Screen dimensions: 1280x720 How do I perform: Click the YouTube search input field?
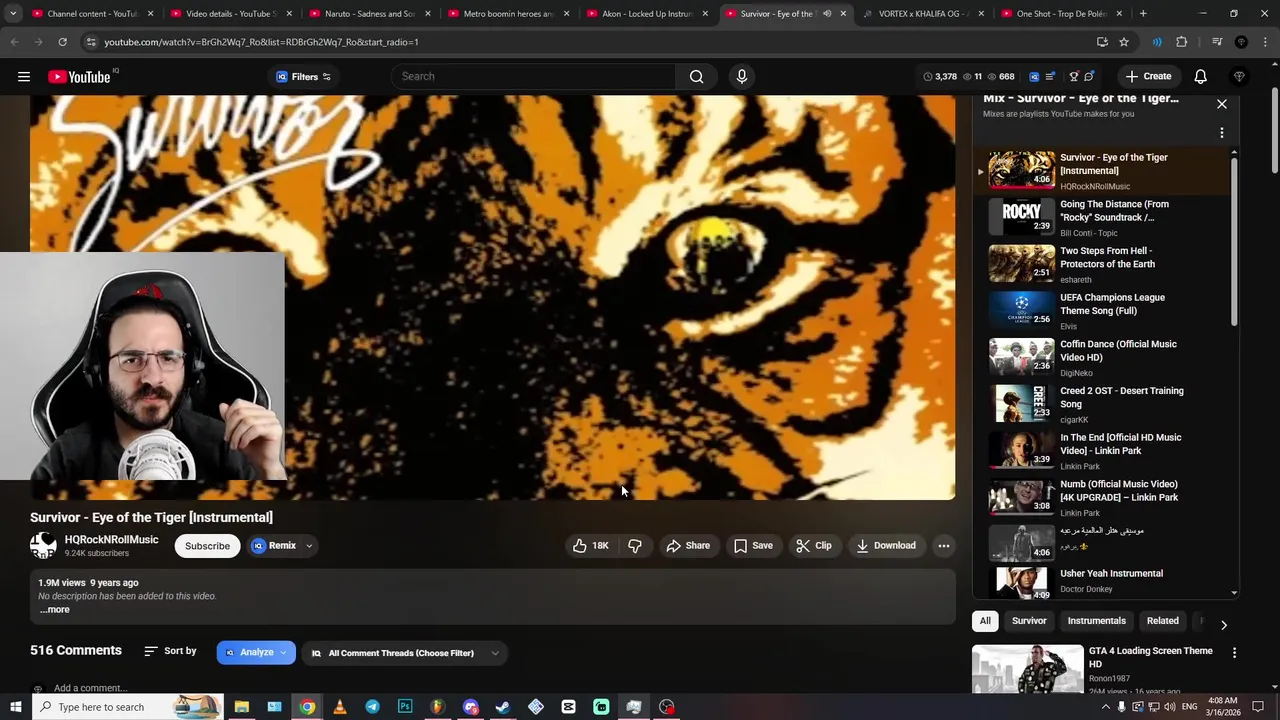(x=535, y=76)
